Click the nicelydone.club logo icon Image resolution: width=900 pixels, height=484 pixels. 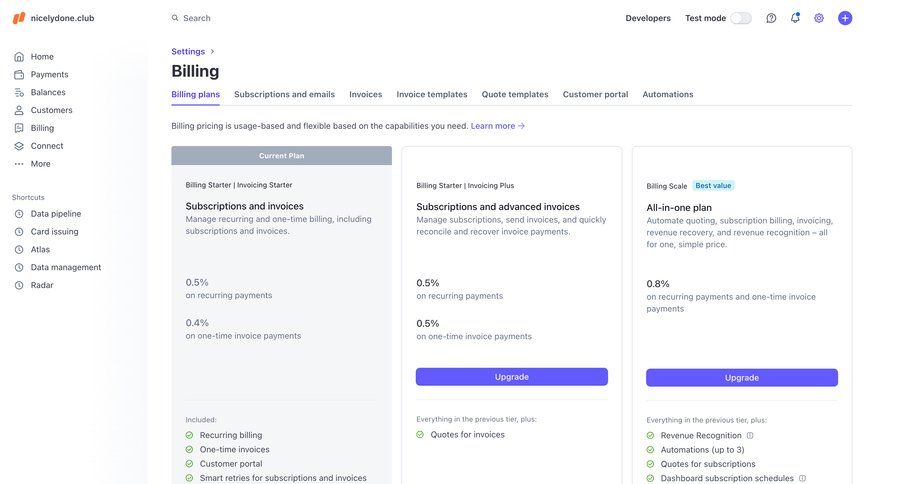click(x=19, y=18)
